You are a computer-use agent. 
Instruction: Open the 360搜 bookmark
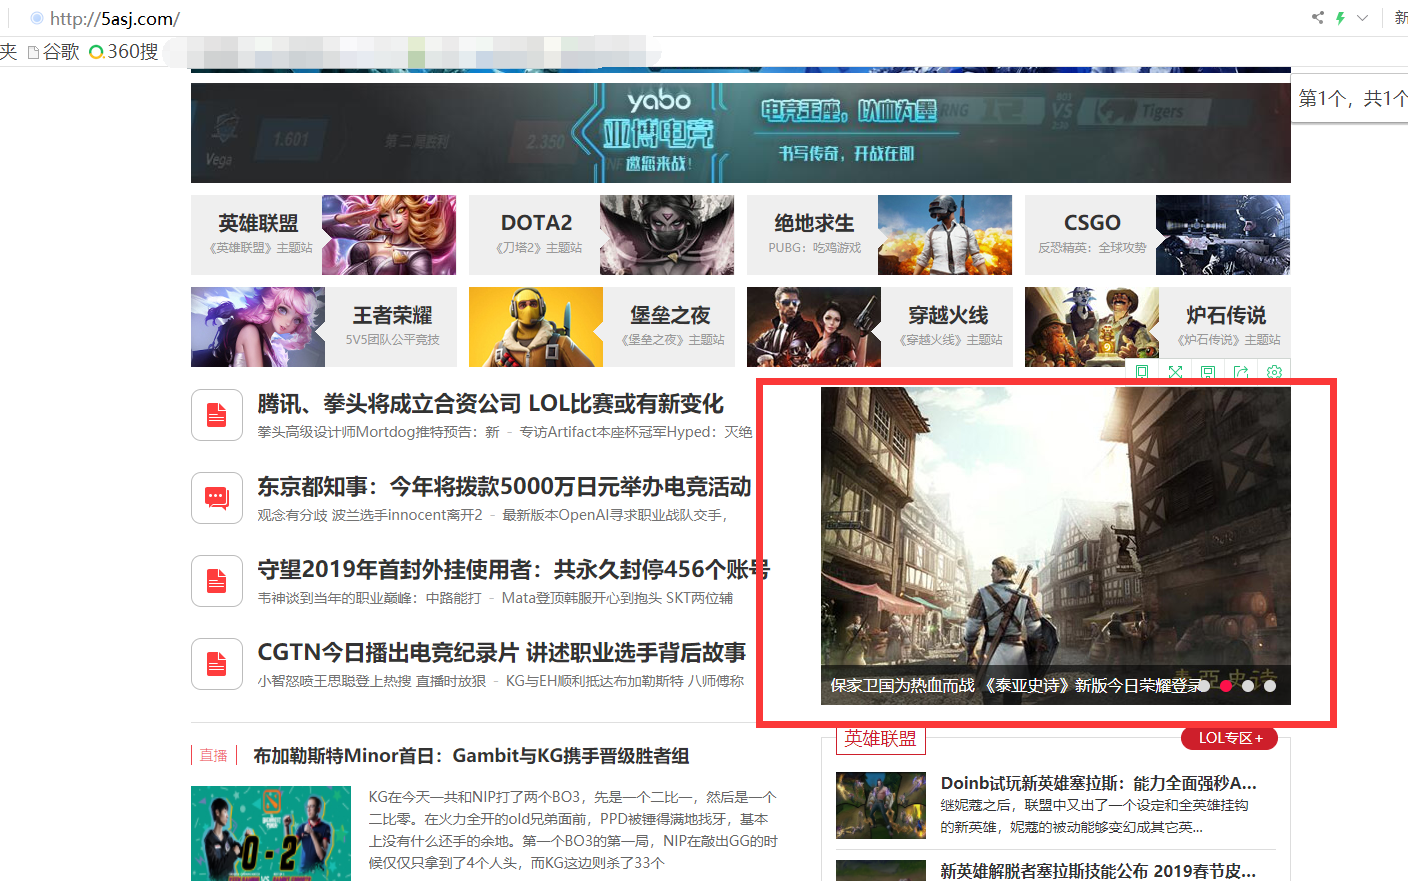(124, 51)
